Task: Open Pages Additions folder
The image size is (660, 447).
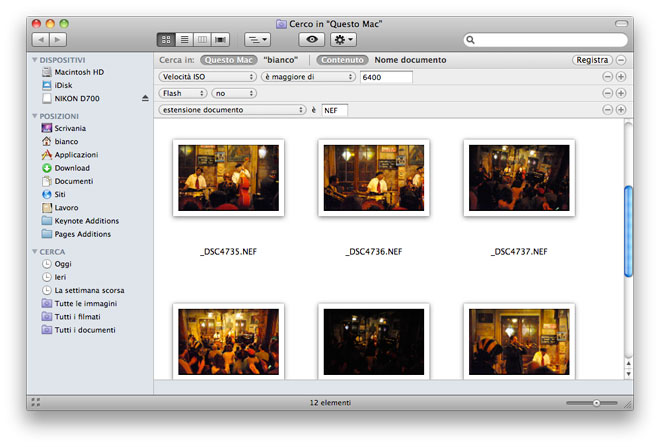Action: click(x=82, y=234)
